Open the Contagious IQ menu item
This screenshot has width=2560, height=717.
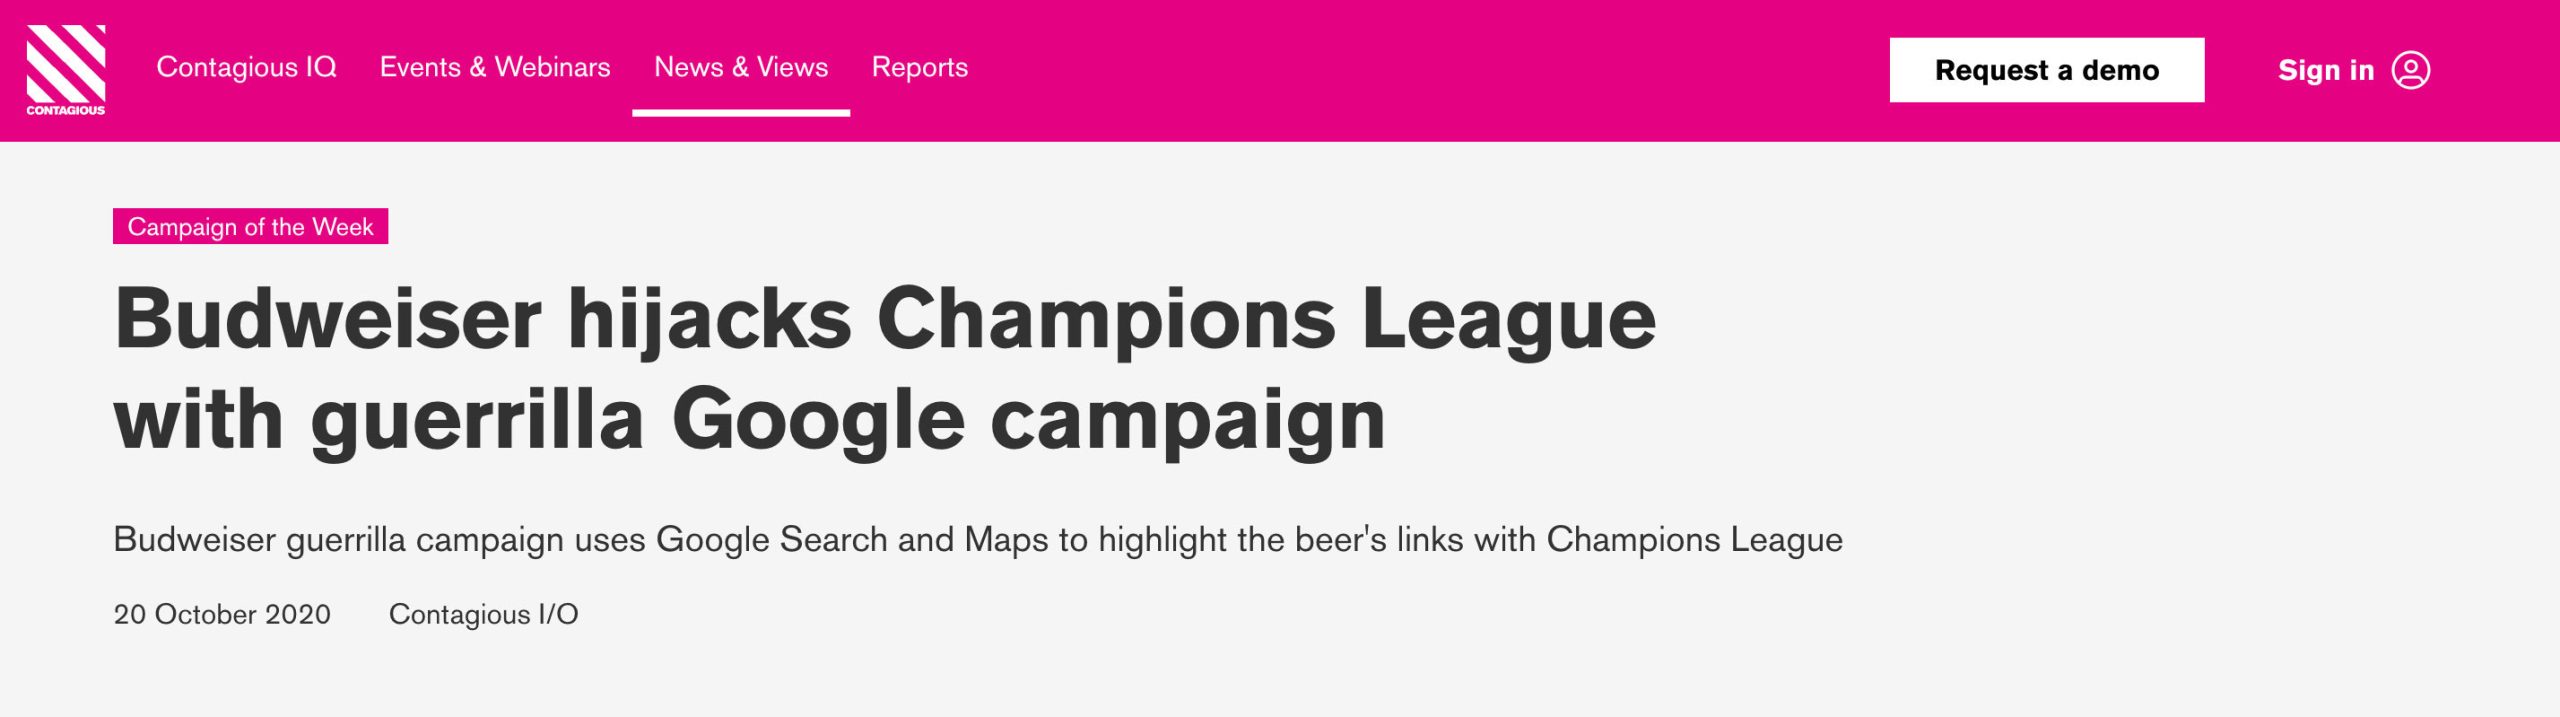pyautogui.click(x=246, y=67)
